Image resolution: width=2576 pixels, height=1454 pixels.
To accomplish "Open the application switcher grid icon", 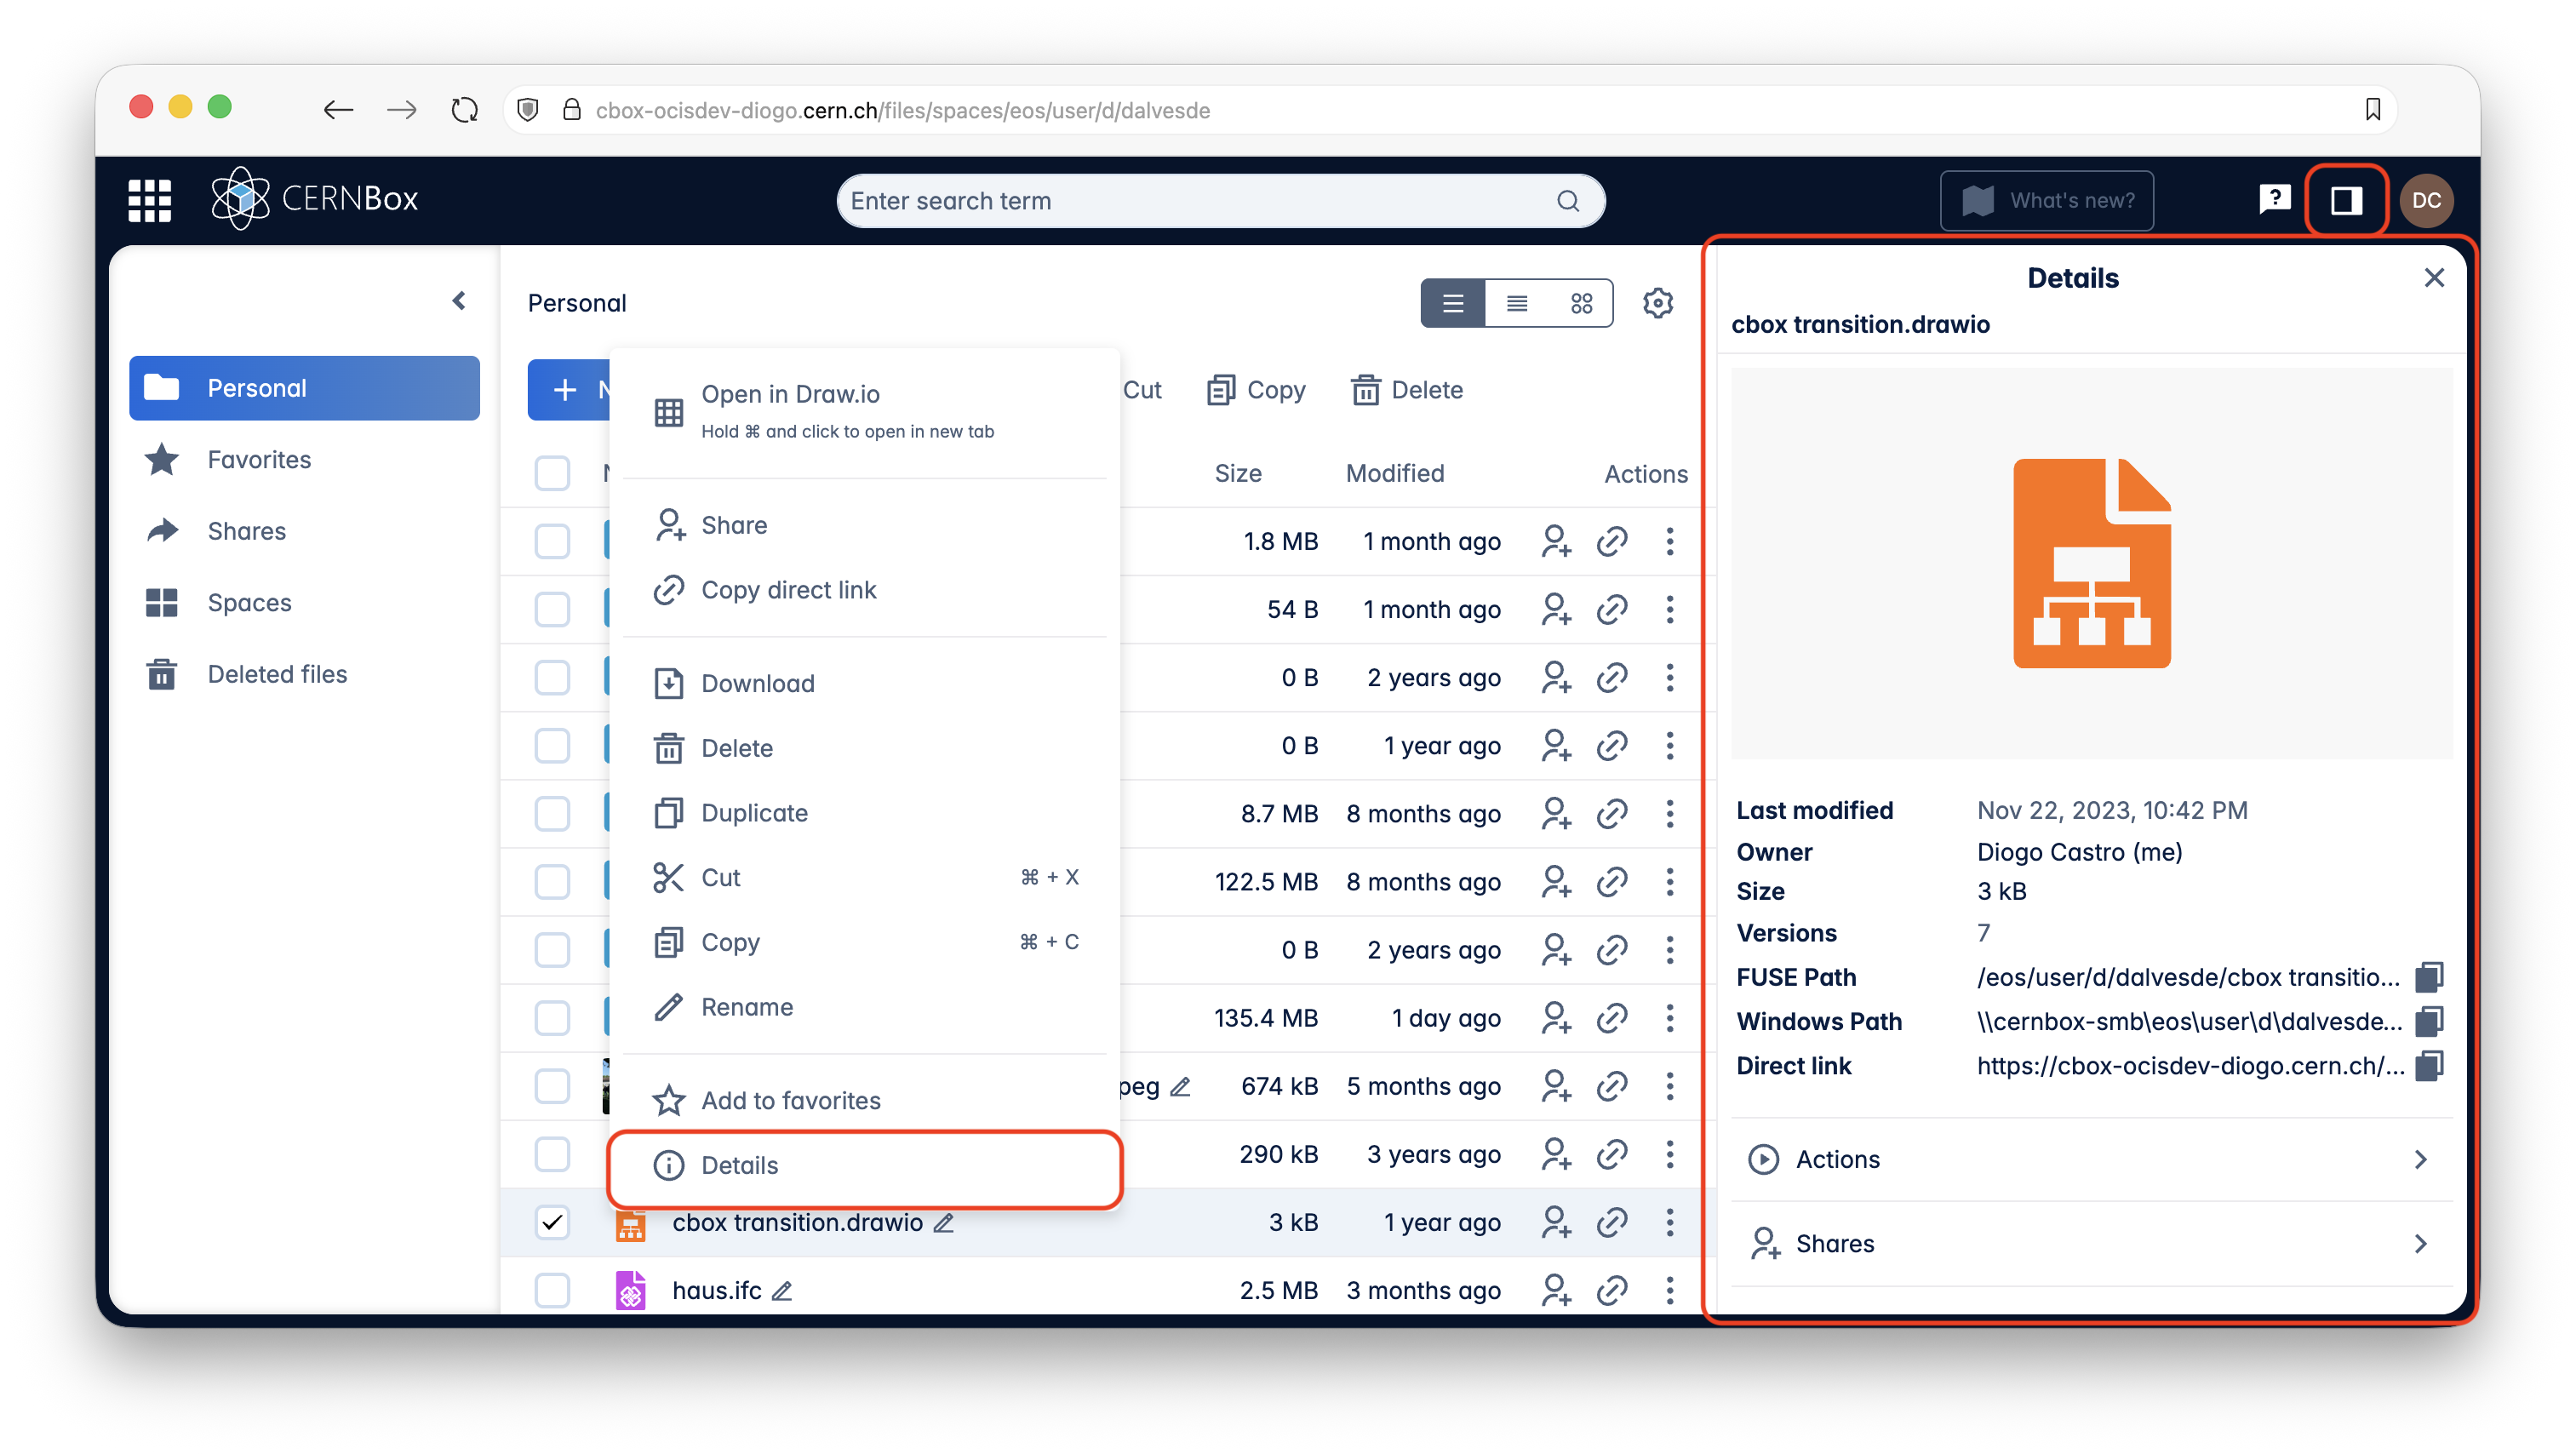I will pyautogui.click(x=150, y=200).
